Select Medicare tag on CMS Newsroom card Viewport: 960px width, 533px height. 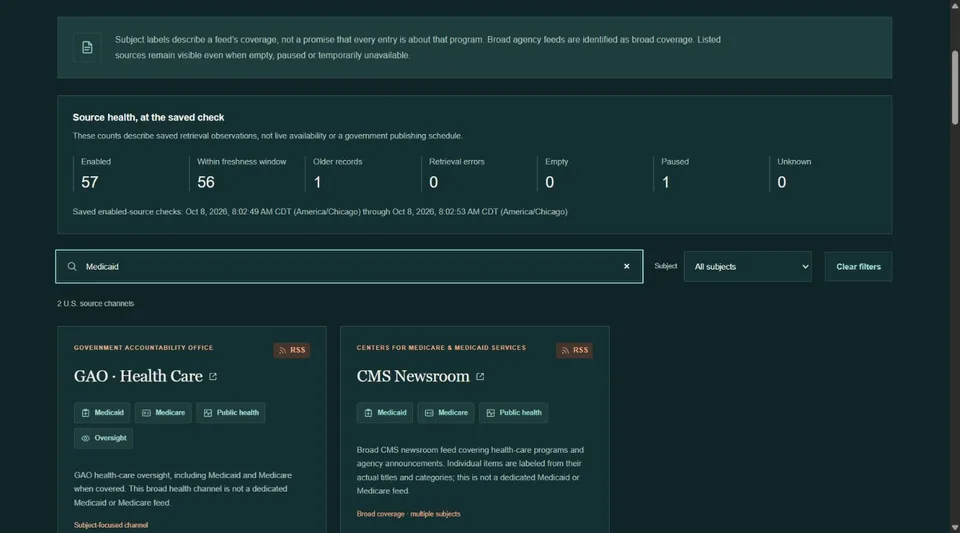(446, 412)
